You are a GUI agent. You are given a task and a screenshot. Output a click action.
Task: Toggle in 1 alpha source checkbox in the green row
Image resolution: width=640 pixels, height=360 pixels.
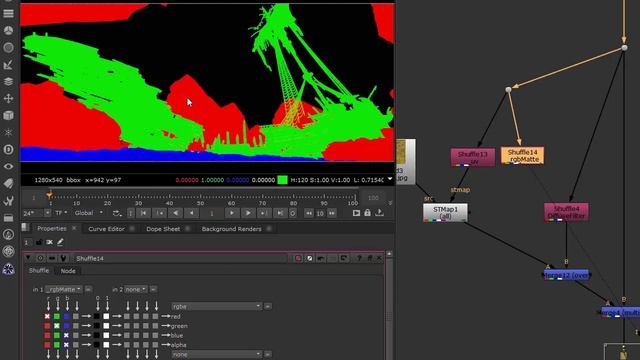coord(76,326)
